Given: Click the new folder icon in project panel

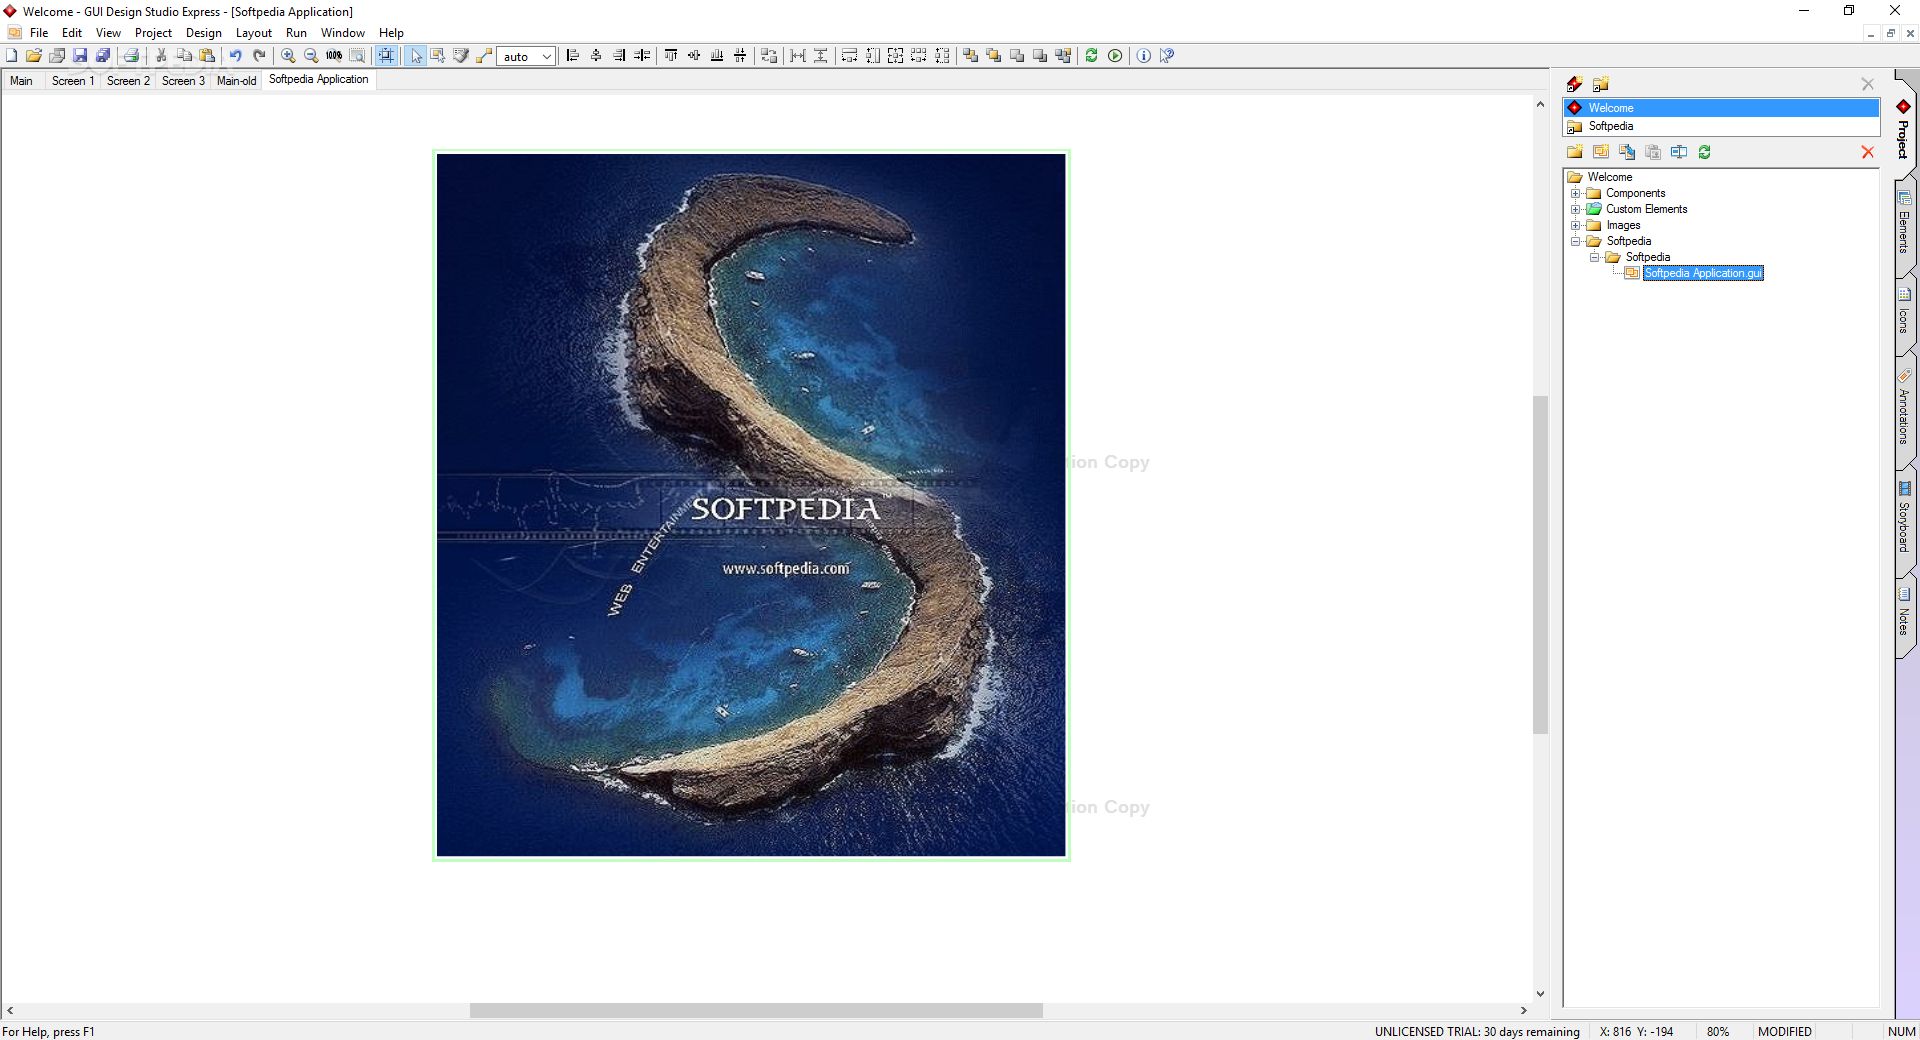Looking at the screenshot, I should [1575, 152].
